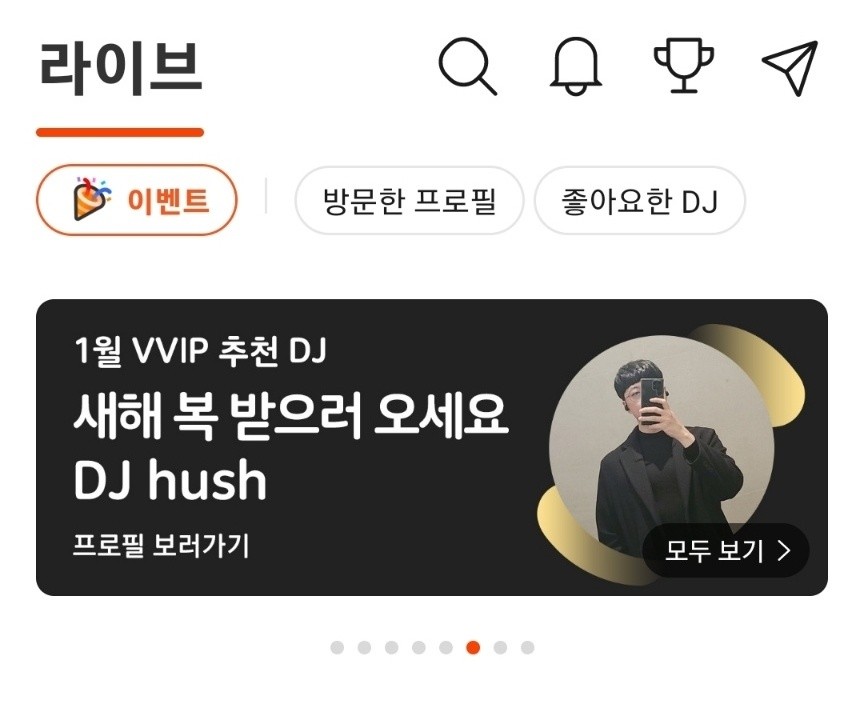Open notifications with the bell icon

pos(576,66)
